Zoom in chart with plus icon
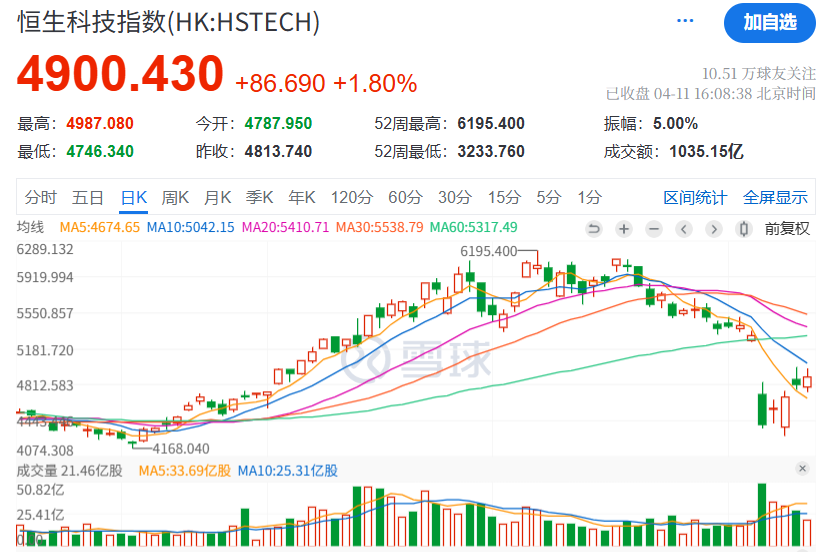The image size is (817, 552). coord(624,229)
